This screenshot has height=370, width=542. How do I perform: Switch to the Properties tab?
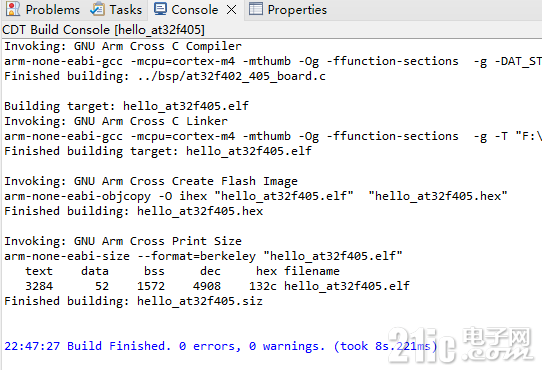(x=297, y=10)
